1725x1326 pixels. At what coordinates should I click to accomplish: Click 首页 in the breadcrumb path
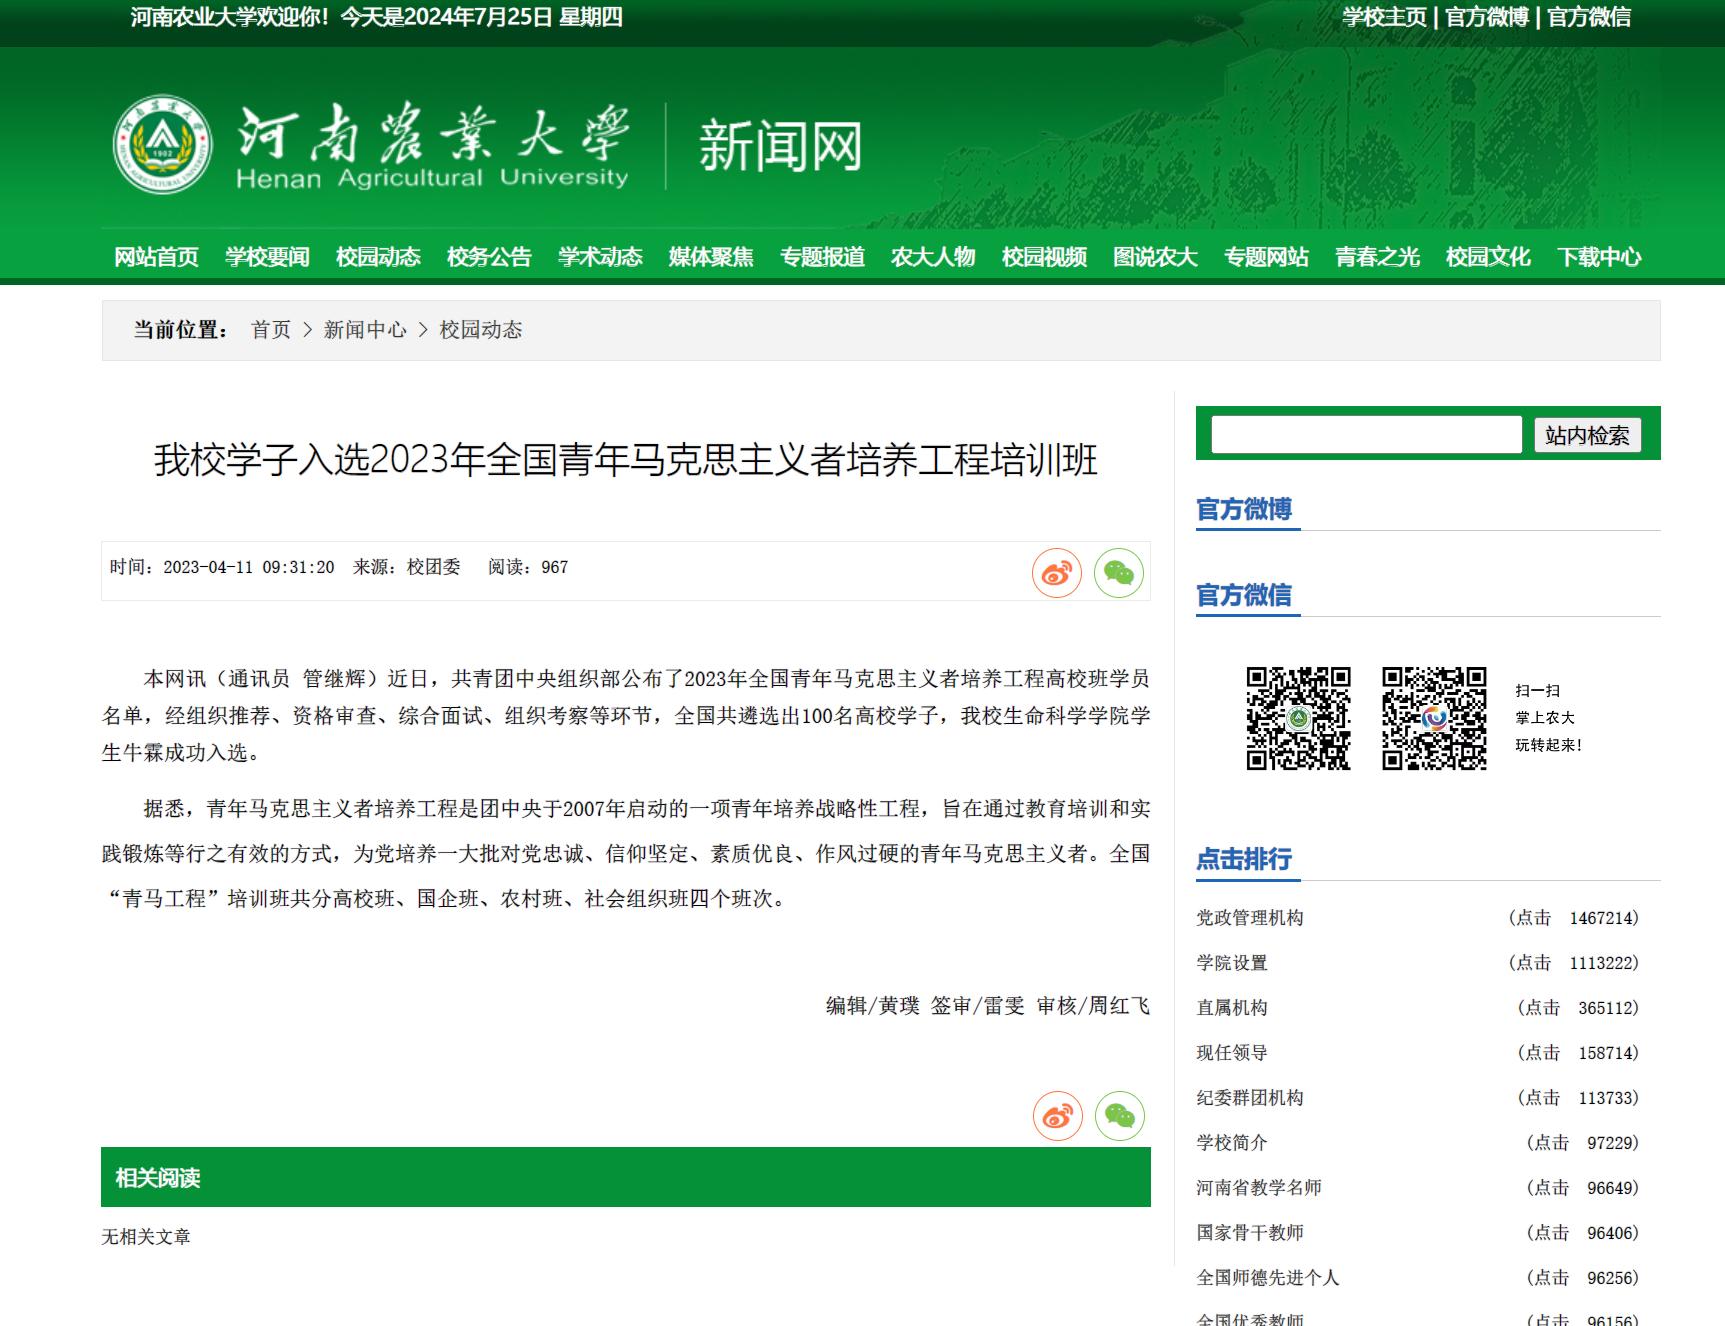point(270,330)
